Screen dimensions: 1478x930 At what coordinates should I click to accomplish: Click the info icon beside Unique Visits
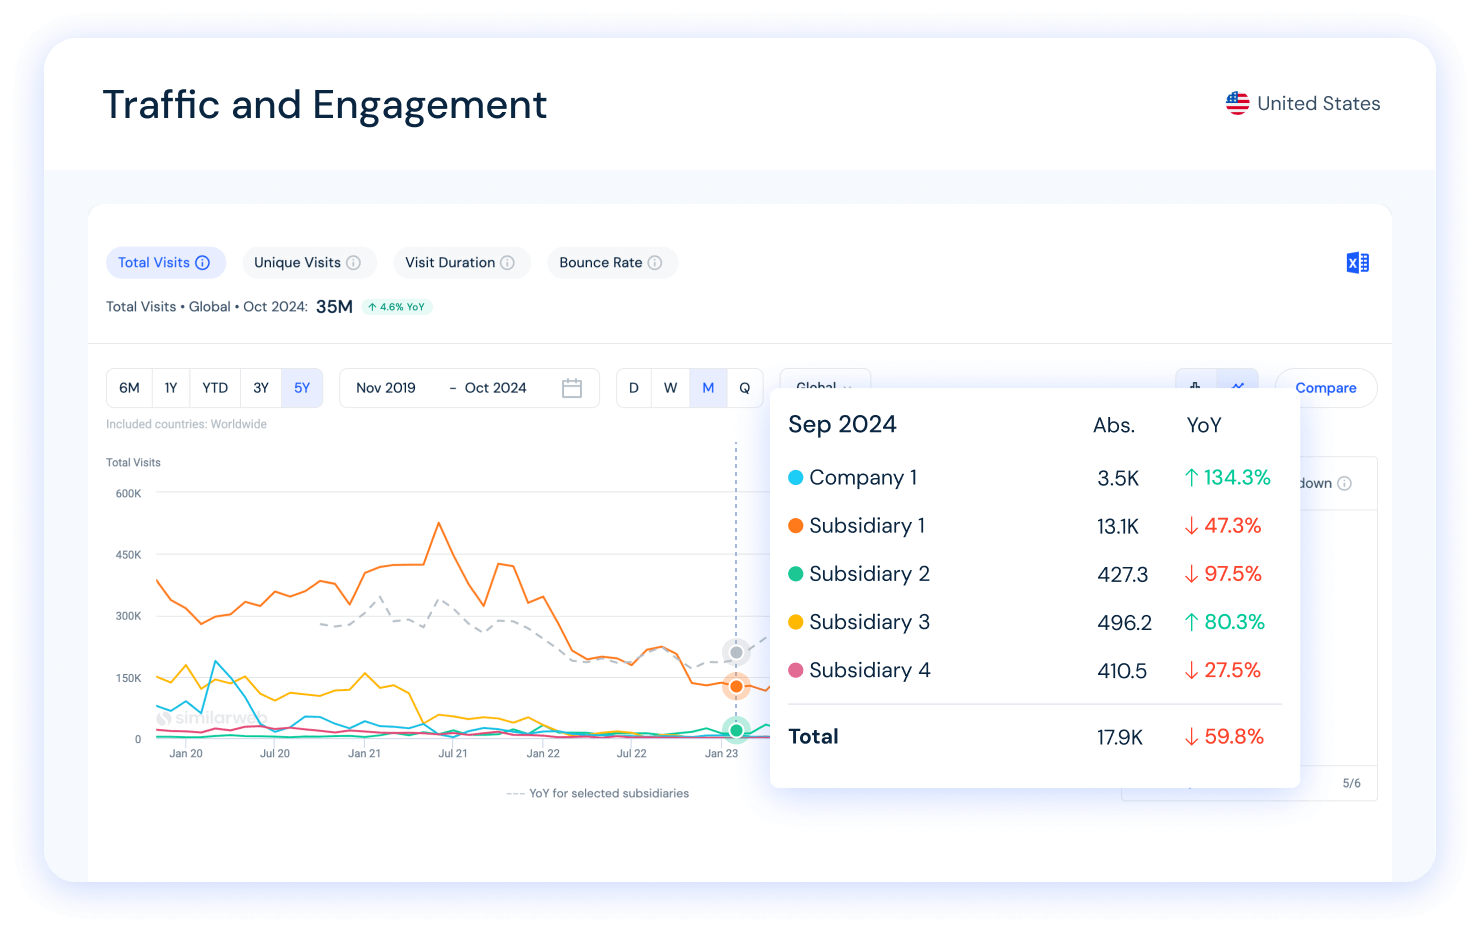pos(353,263)
